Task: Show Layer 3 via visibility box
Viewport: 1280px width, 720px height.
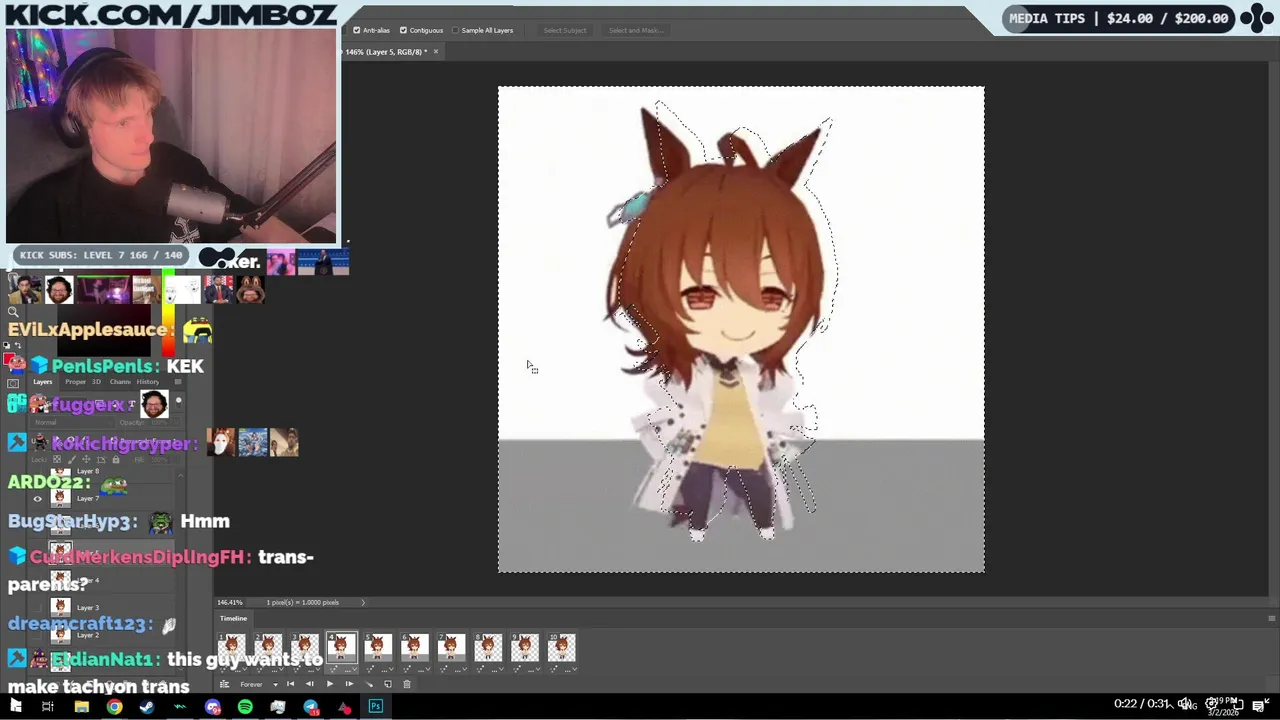Action: click(37, 607)
